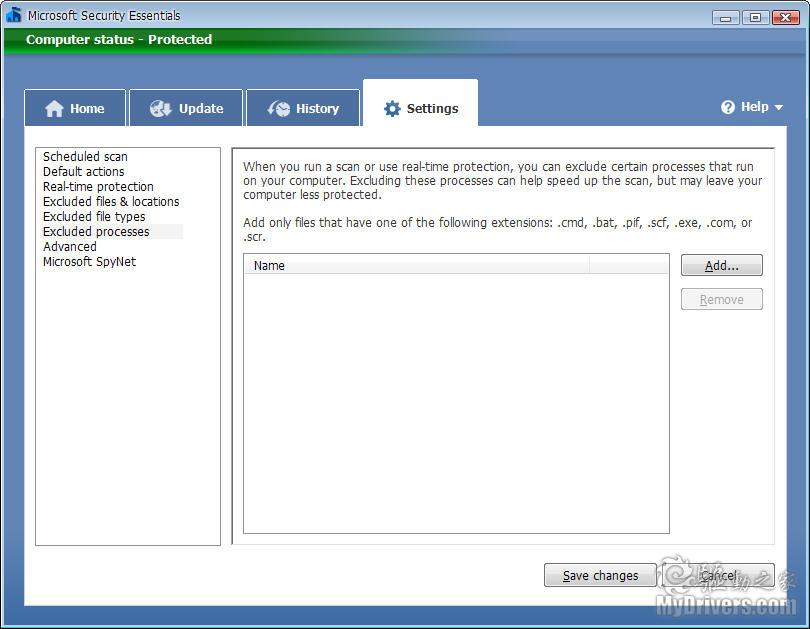Click the Settings tab gear icon

click(x=392, y=108)
